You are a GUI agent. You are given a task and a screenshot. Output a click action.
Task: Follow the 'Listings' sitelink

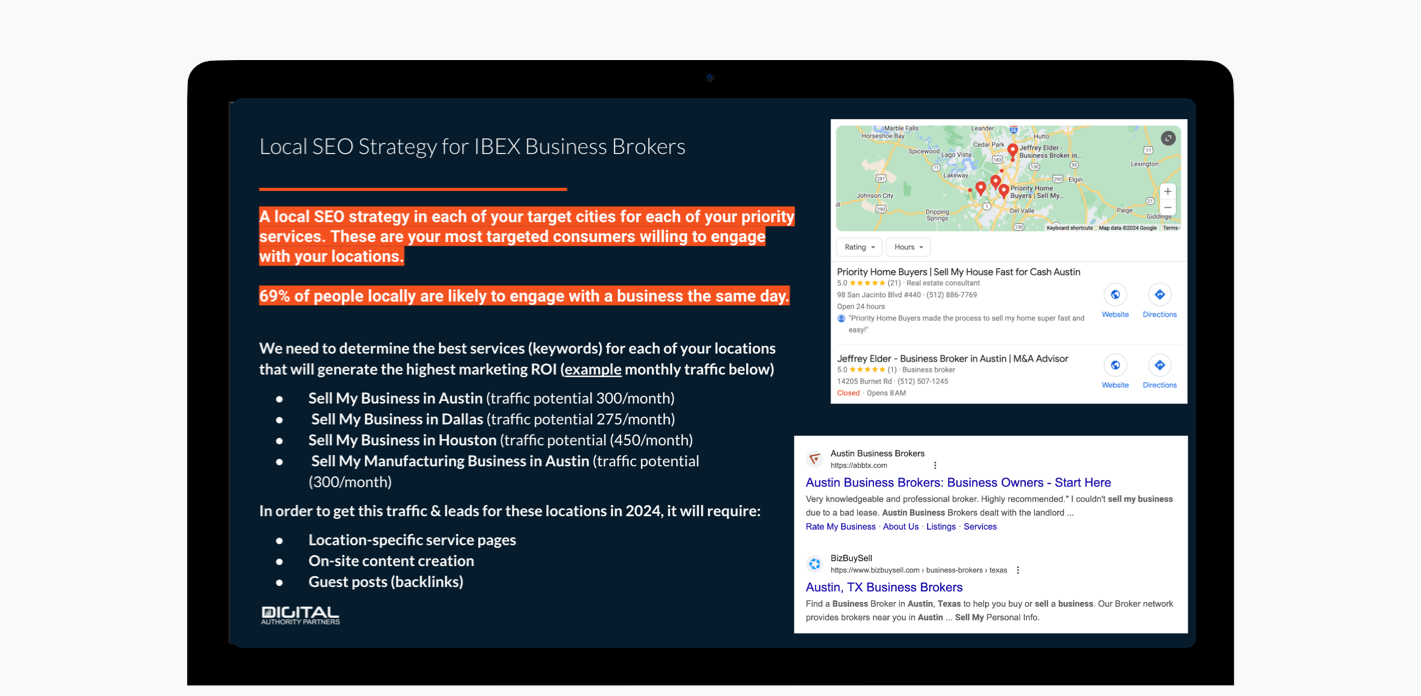pyautogui.click(x=941, y=527)
